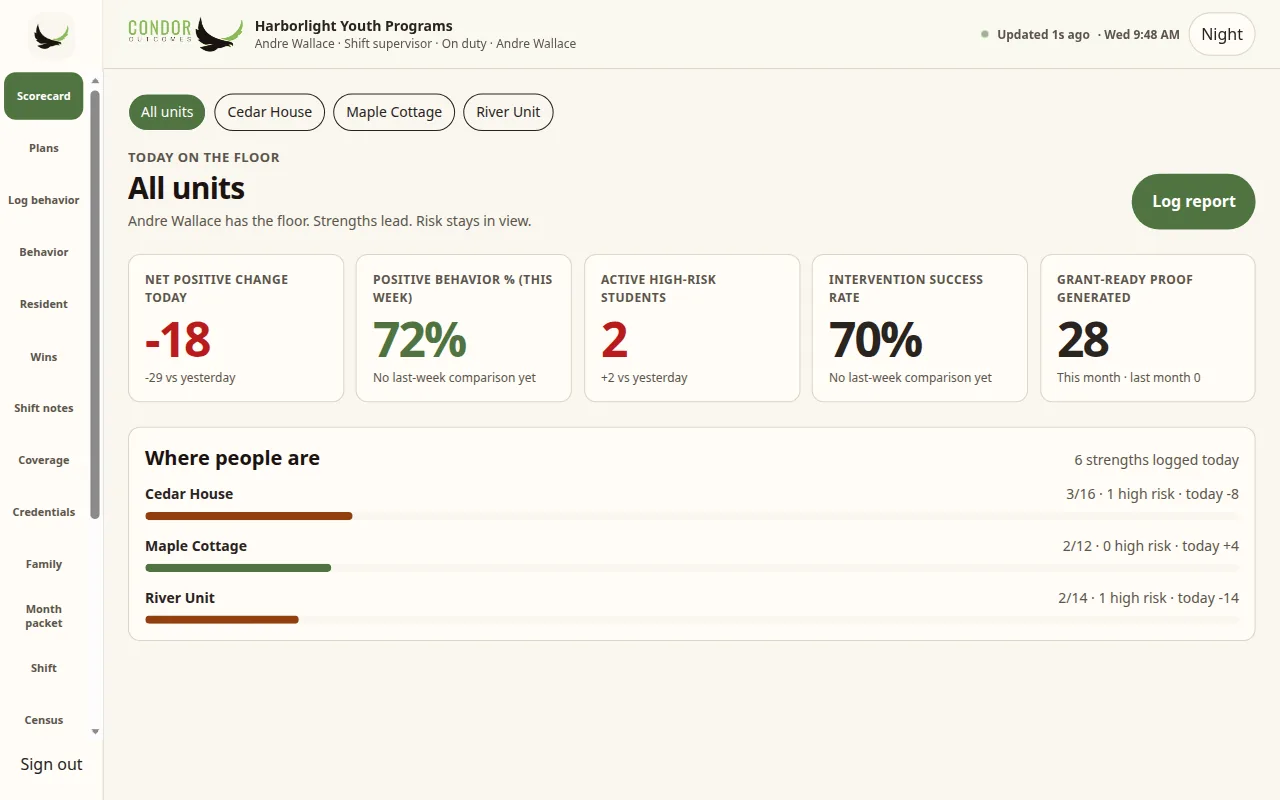Open Month packet in the sidebar

click(44, 616)
